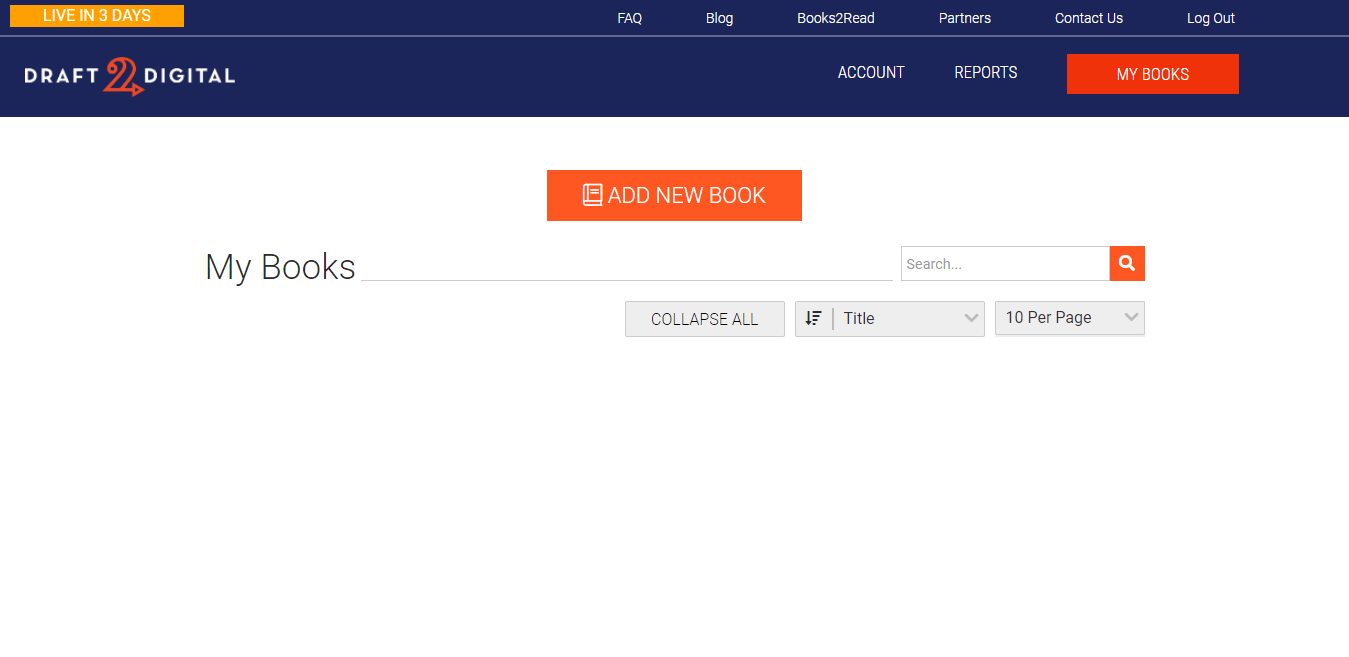Click the search magnifying glass icon
The width and height of the screenshot is (1349, 657).
click(x=1127, y=263)
